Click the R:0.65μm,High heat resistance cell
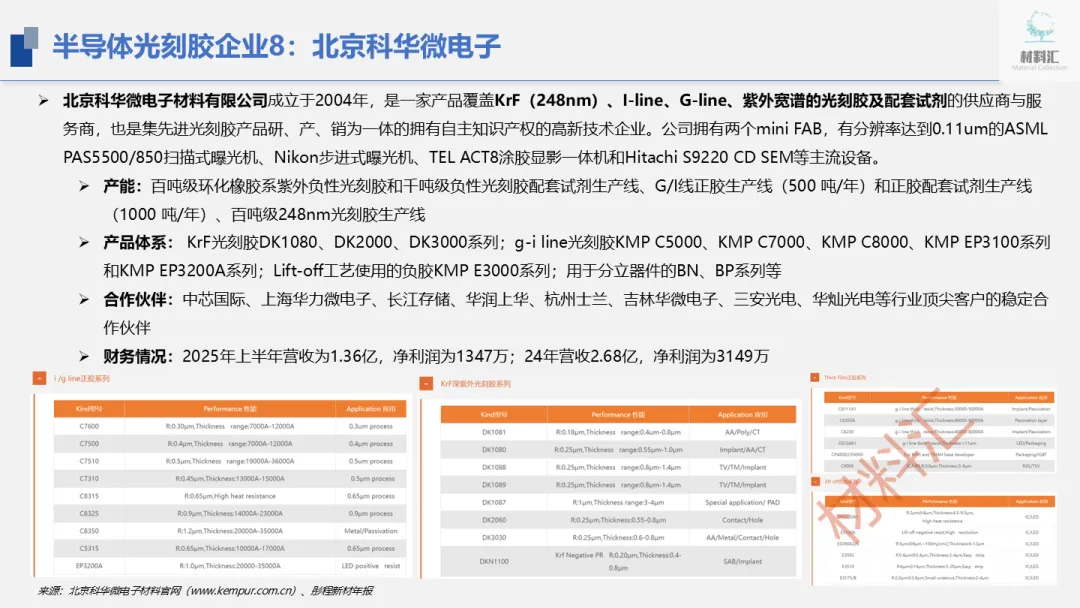Screen dimensions: 1080x608 [x=230, y=496]
